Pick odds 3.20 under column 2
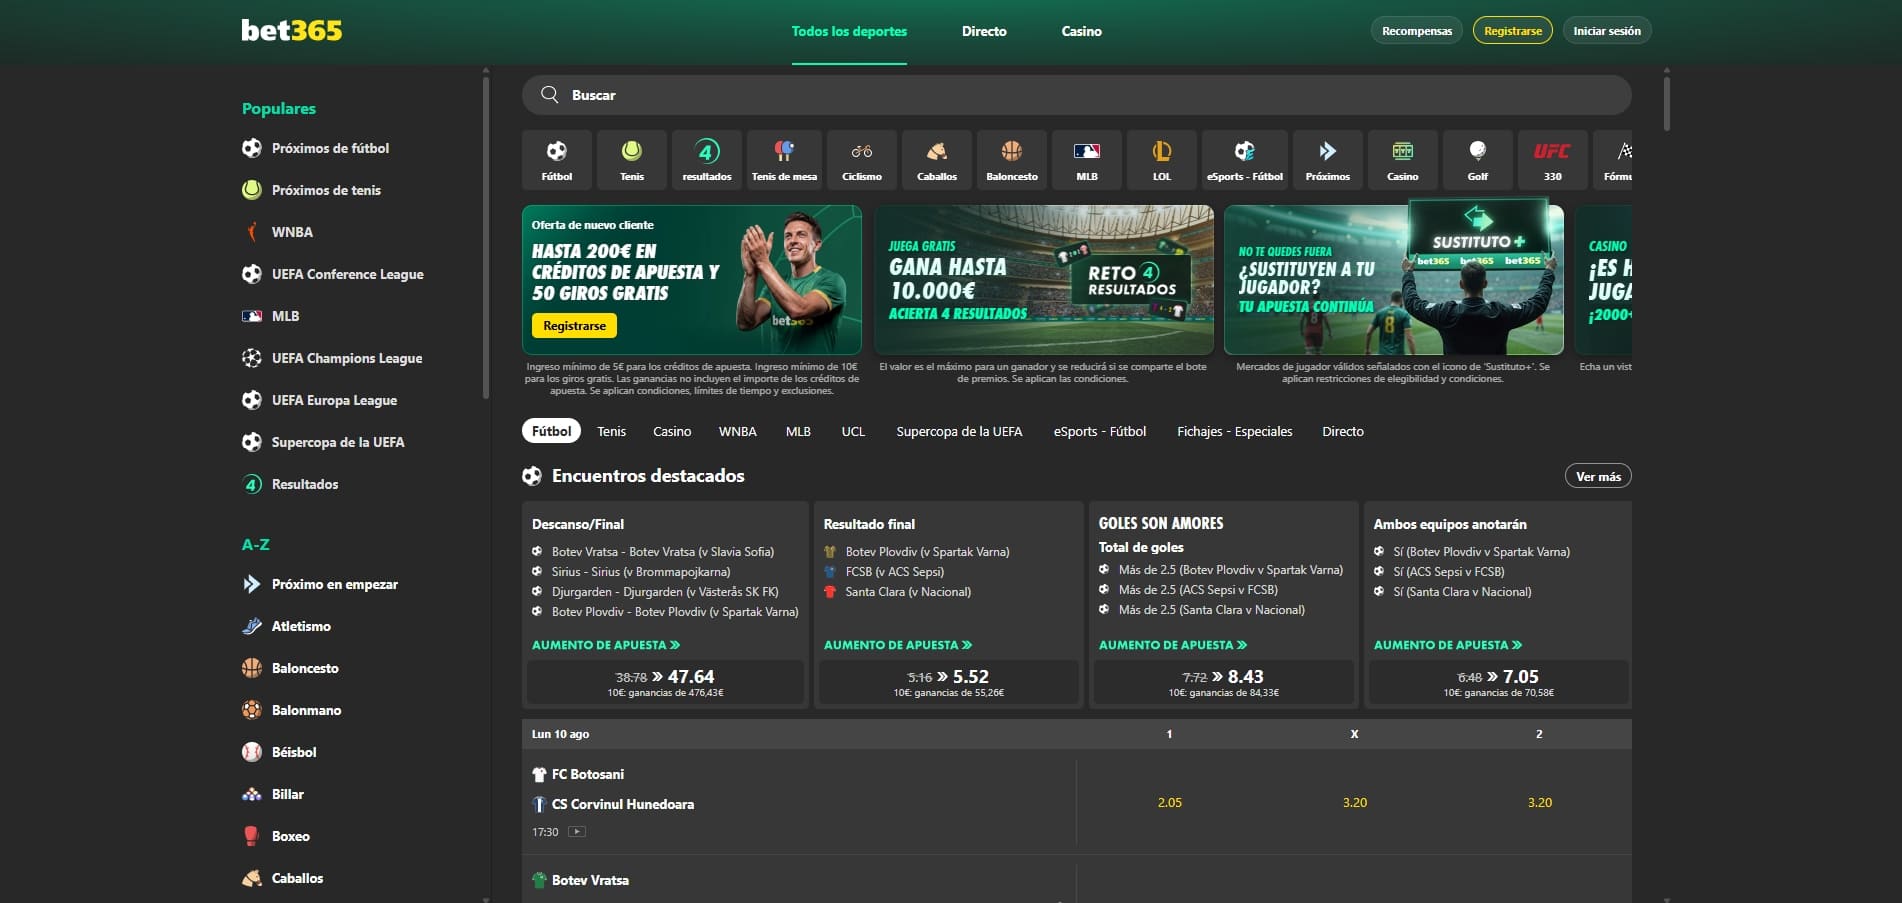The image size is (1902, 903). [1539, 802]
